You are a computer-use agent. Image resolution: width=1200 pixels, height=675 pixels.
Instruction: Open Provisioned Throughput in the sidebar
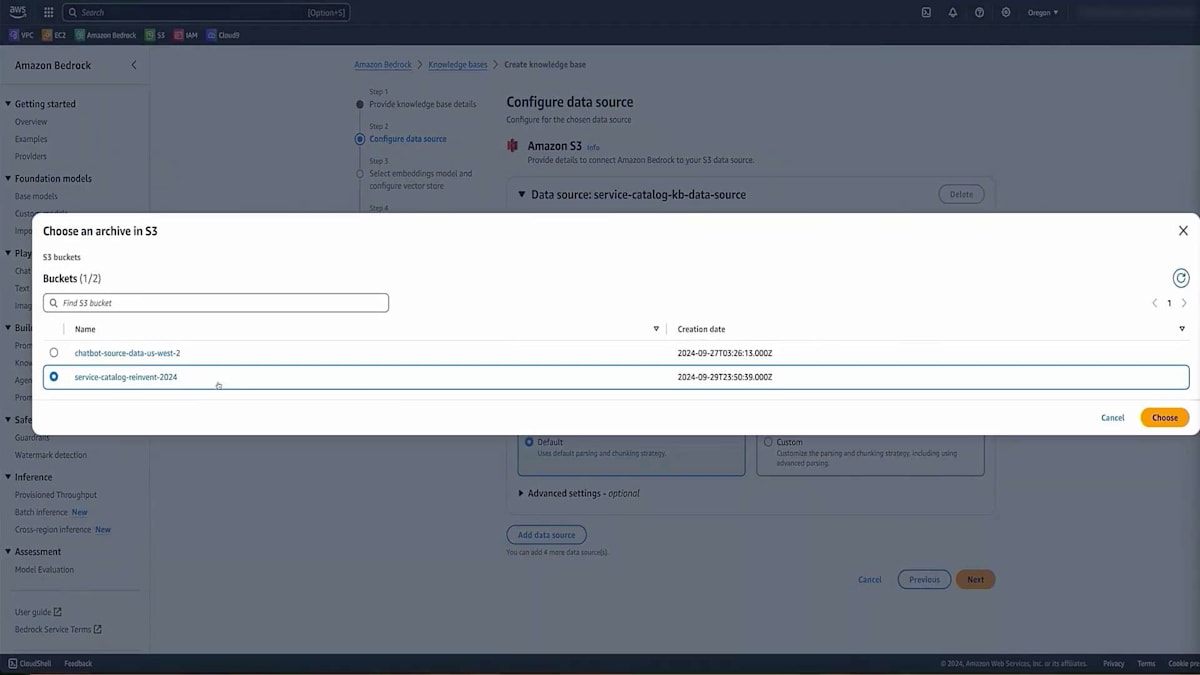[x=56, y=495]
